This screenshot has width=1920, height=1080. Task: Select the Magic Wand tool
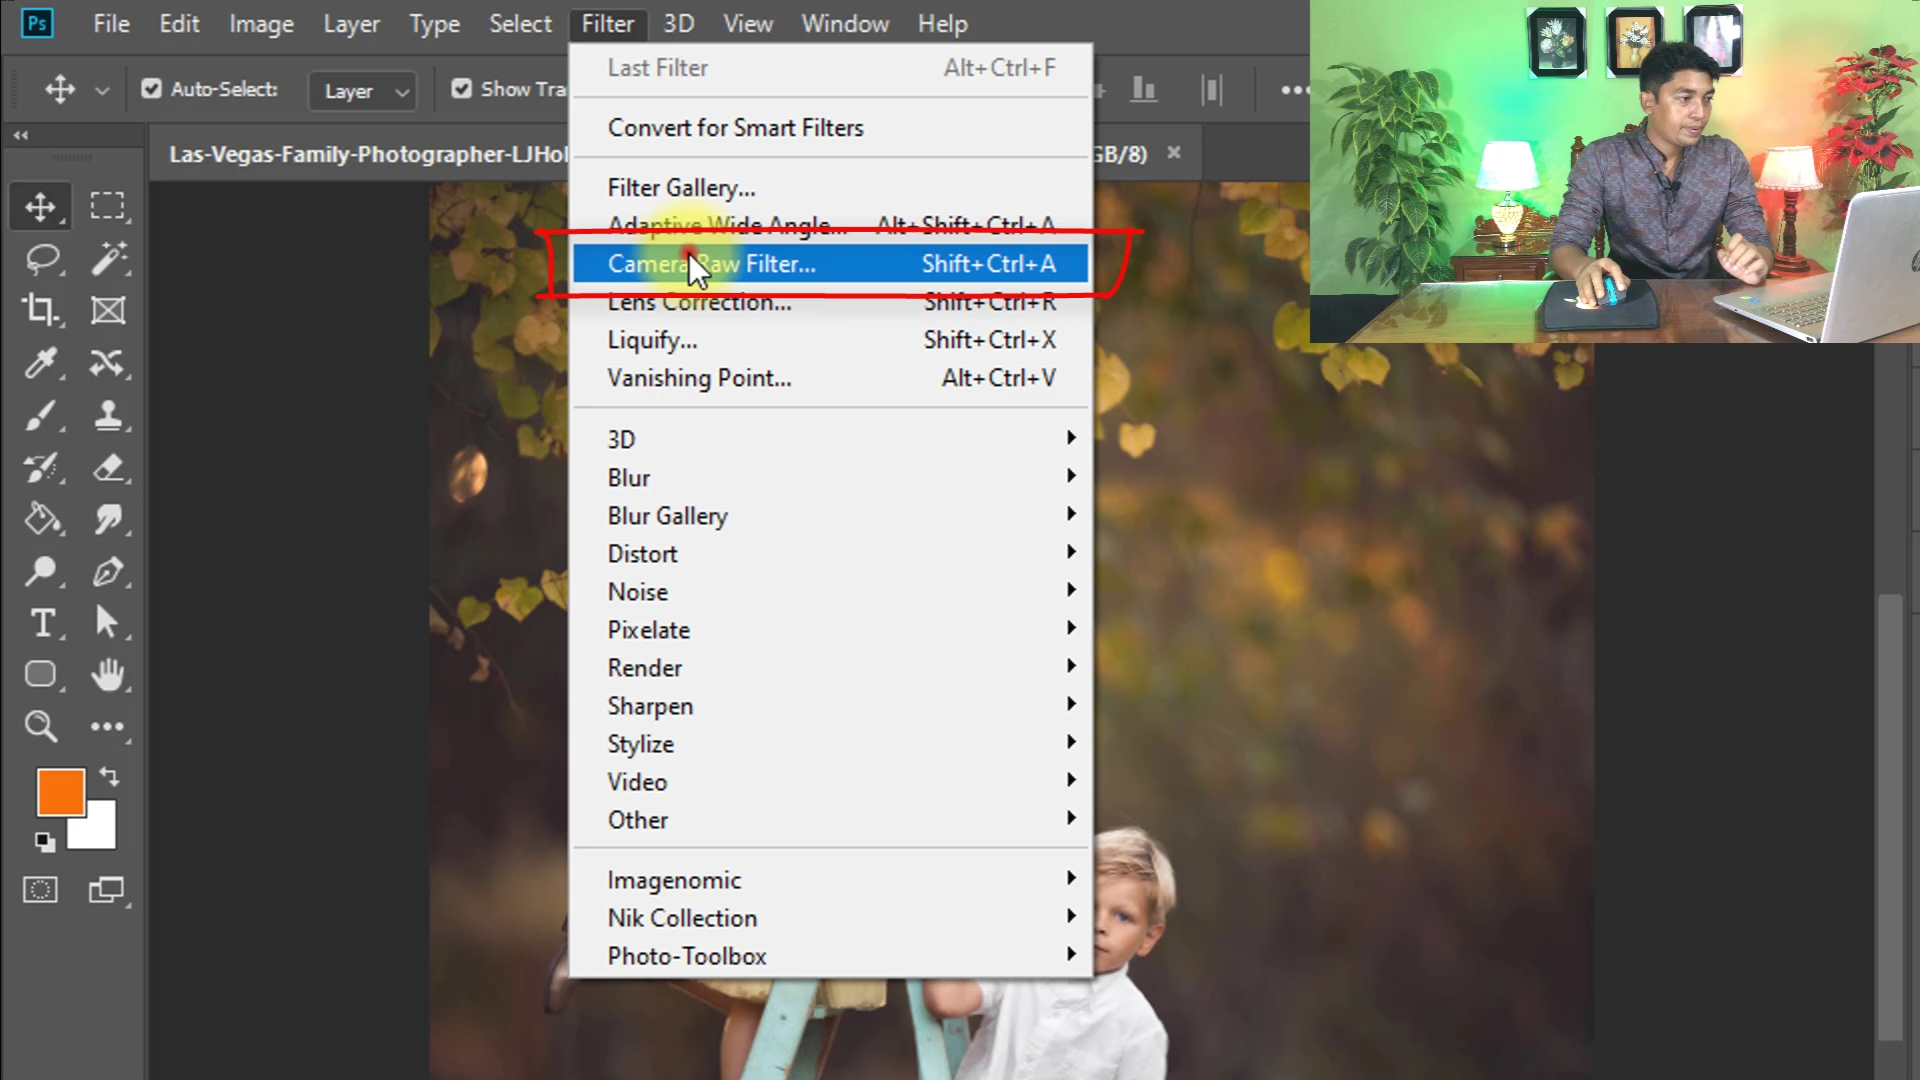[x=108, y=259]
